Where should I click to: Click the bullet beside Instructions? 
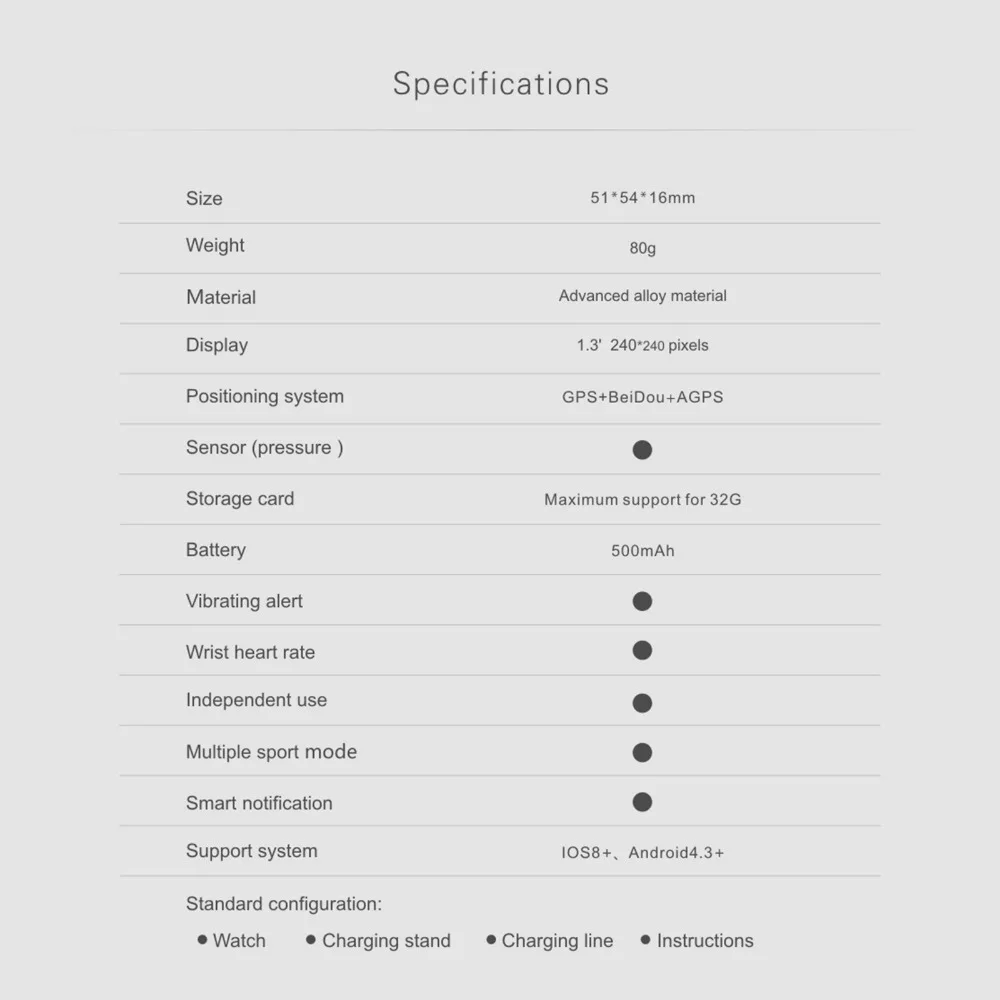pyautogui.click(x=645, y=939)
